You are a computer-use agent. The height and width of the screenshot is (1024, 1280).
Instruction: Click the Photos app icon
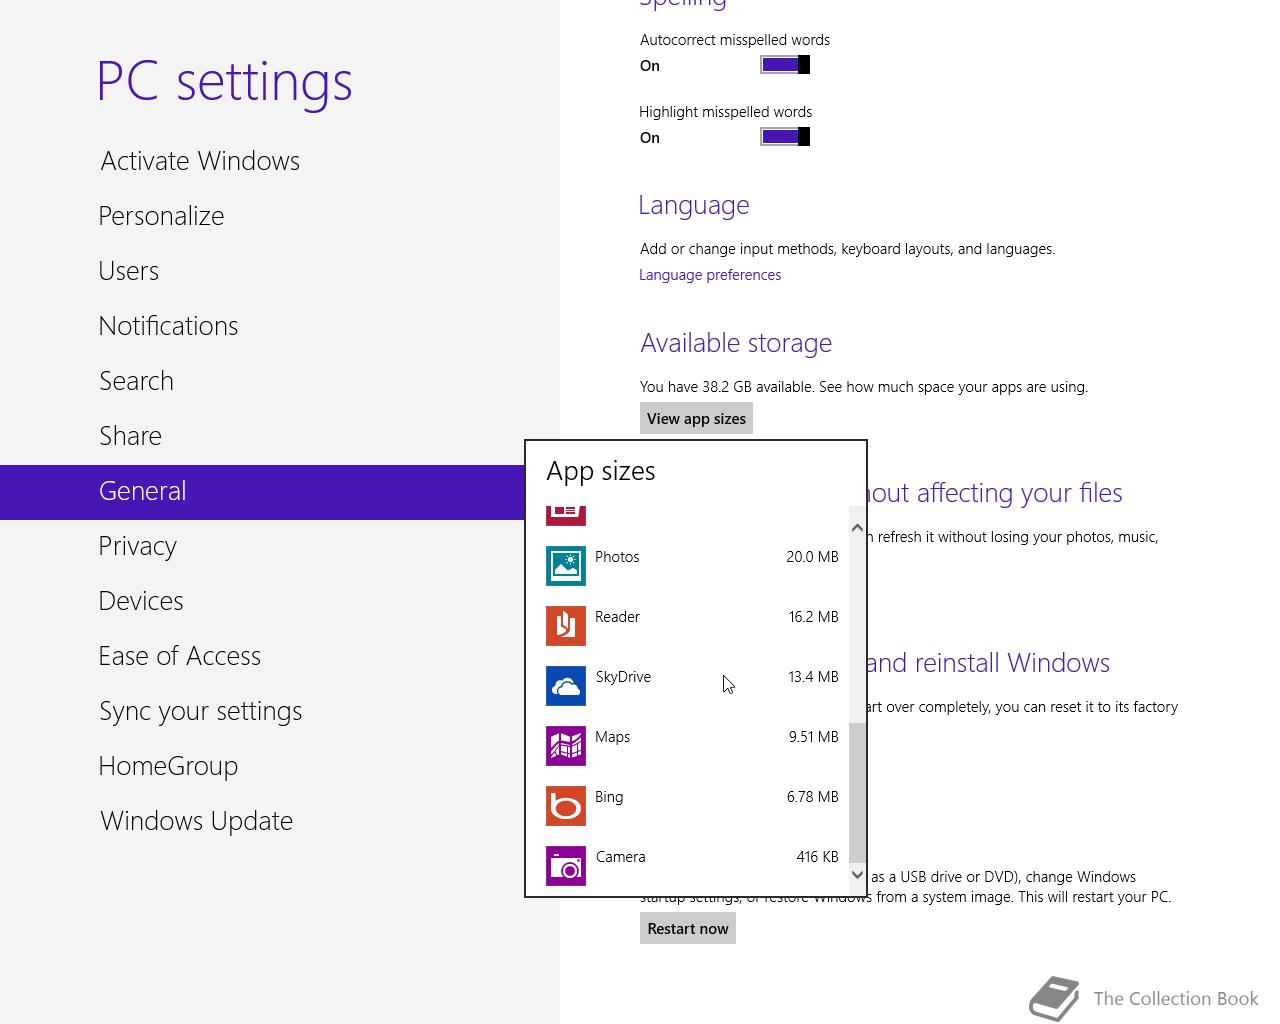coord(566,566)
